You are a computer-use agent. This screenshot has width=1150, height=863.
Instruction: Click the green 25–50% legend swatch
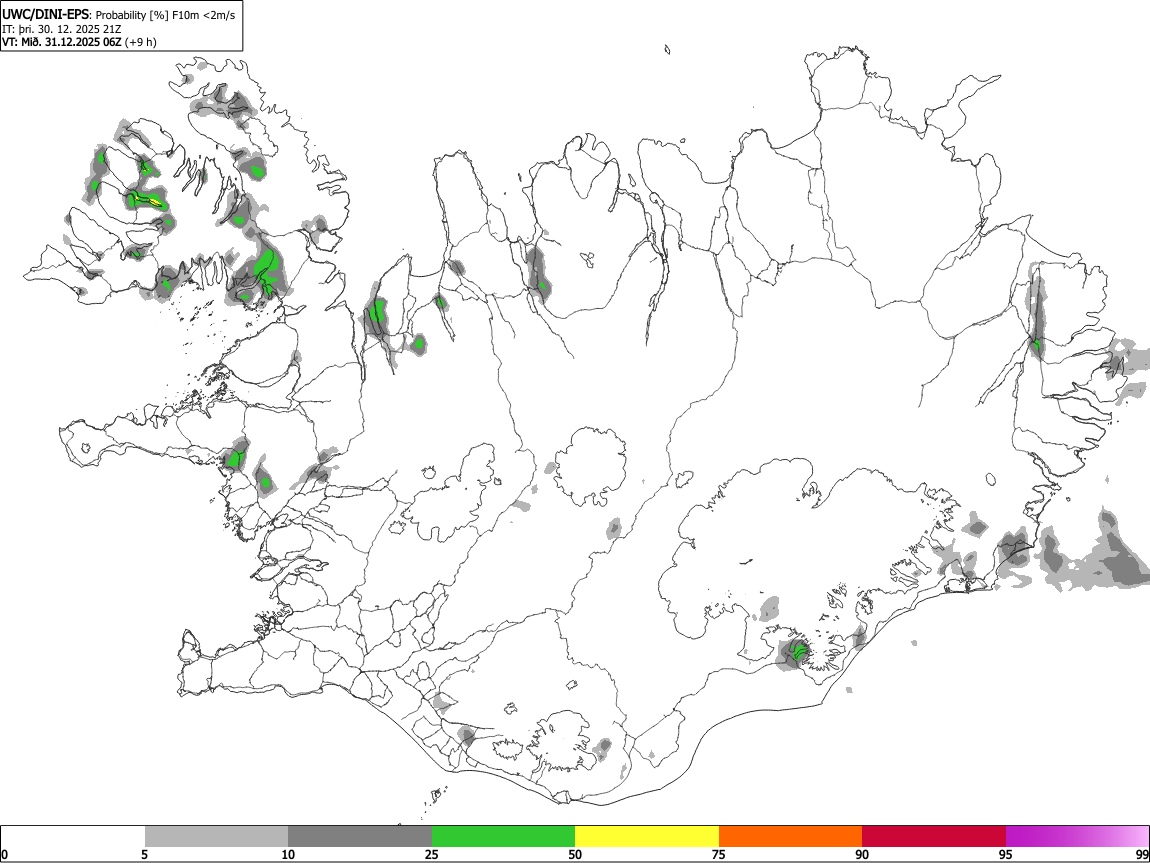[503, 837]
